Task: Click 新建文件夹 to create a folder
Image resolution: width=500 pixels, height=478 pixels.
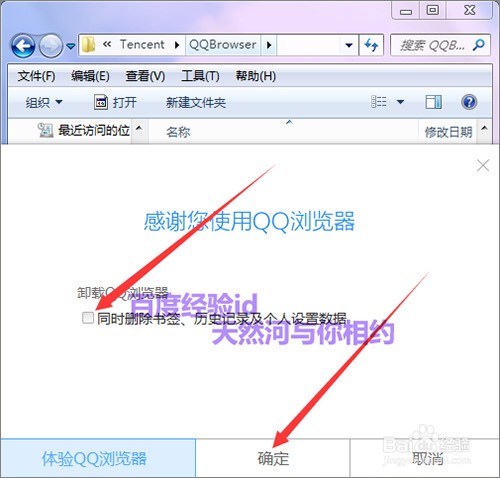Action: [196, 102]
